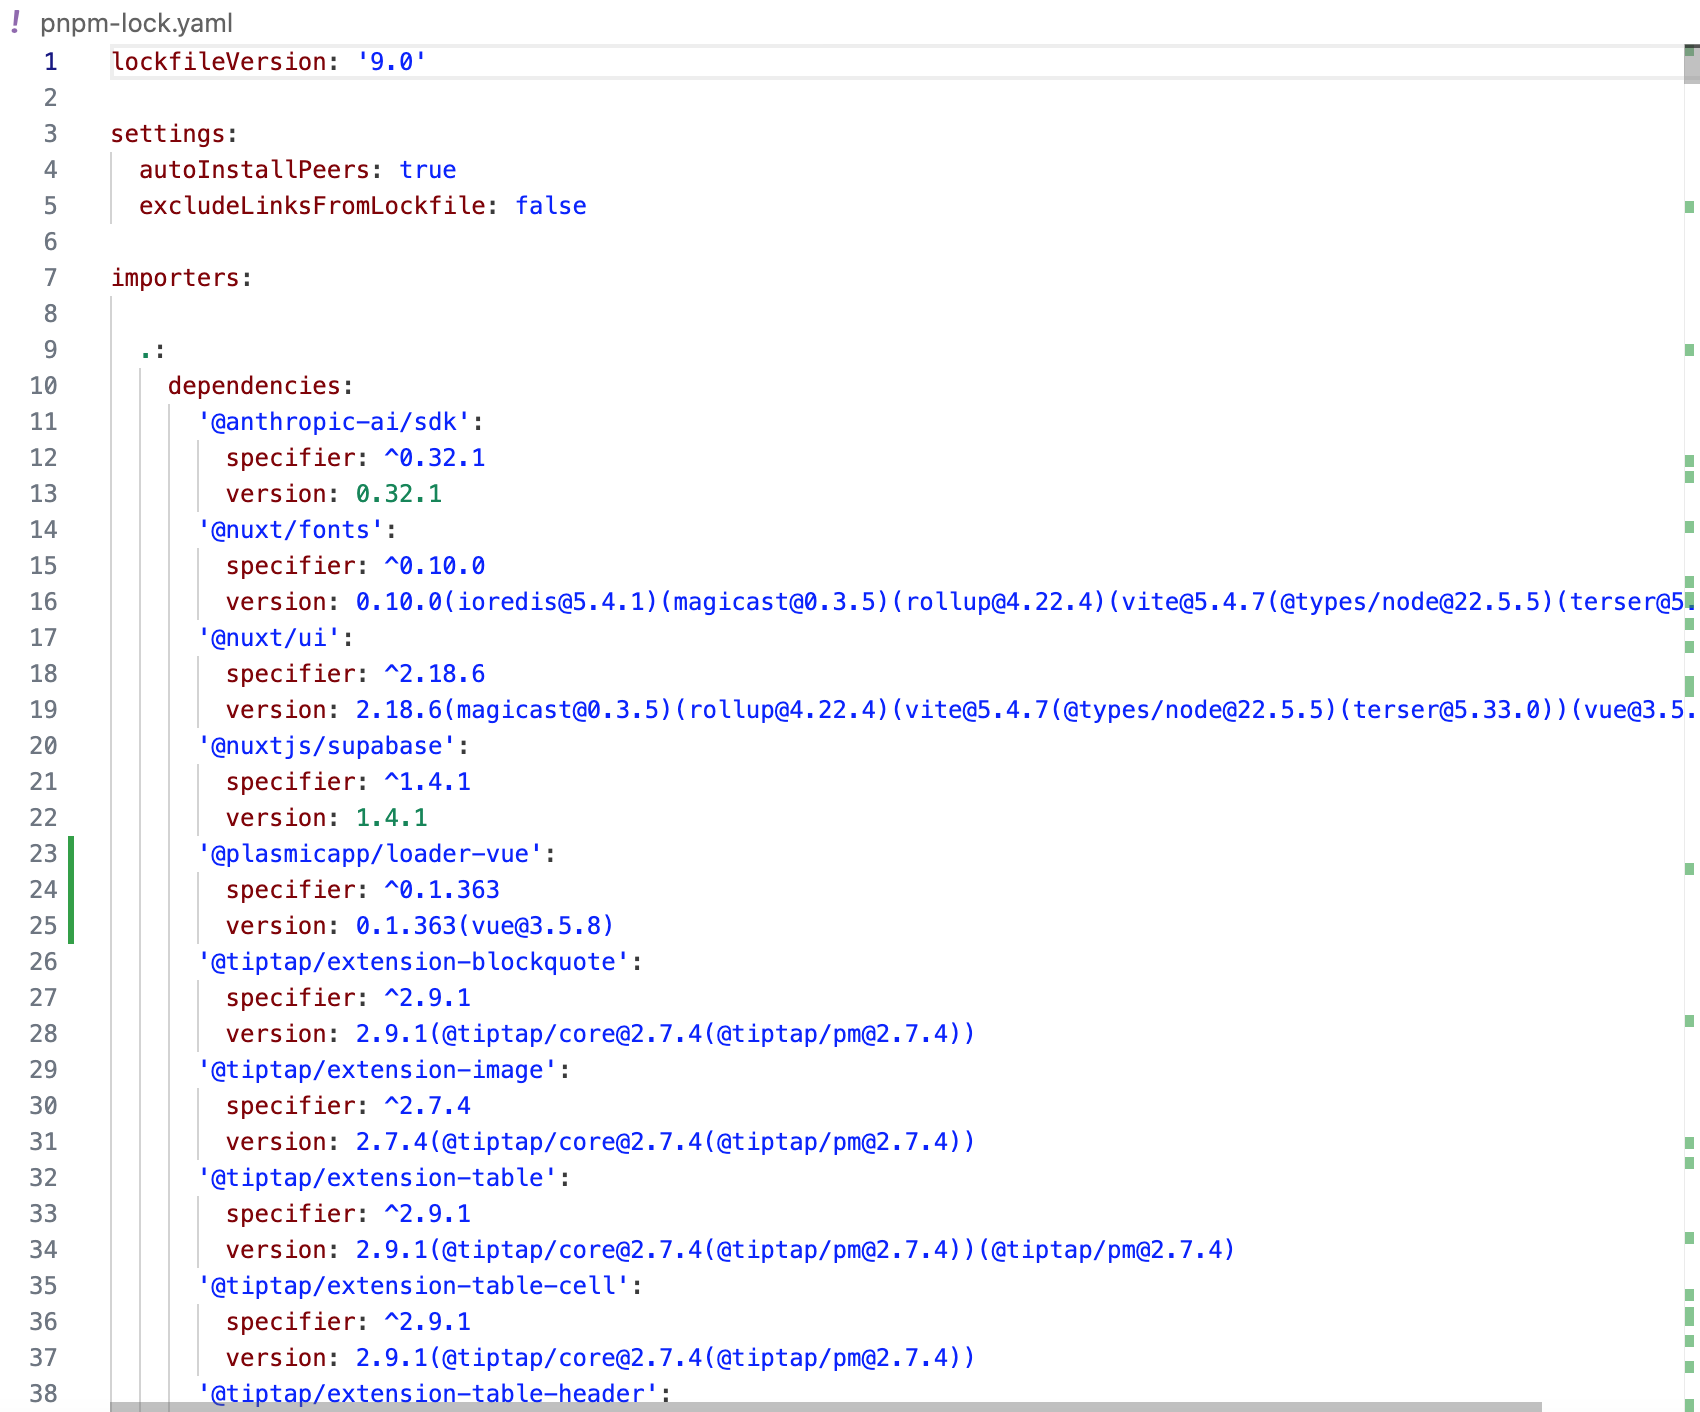Select line number 23 in the gutter

point(43,854)
